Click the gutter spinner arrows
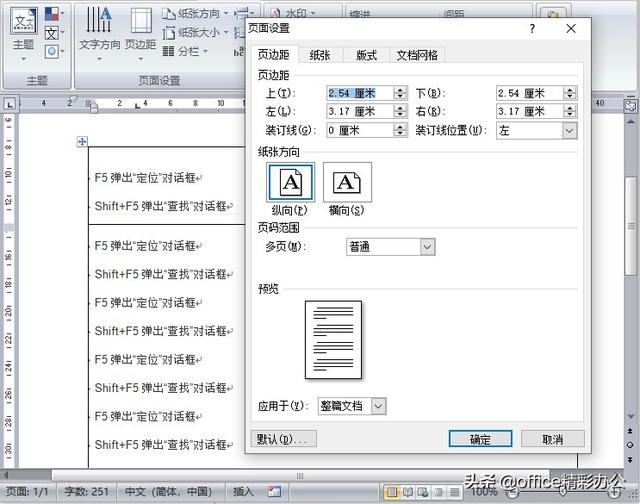 click(400, 130)
